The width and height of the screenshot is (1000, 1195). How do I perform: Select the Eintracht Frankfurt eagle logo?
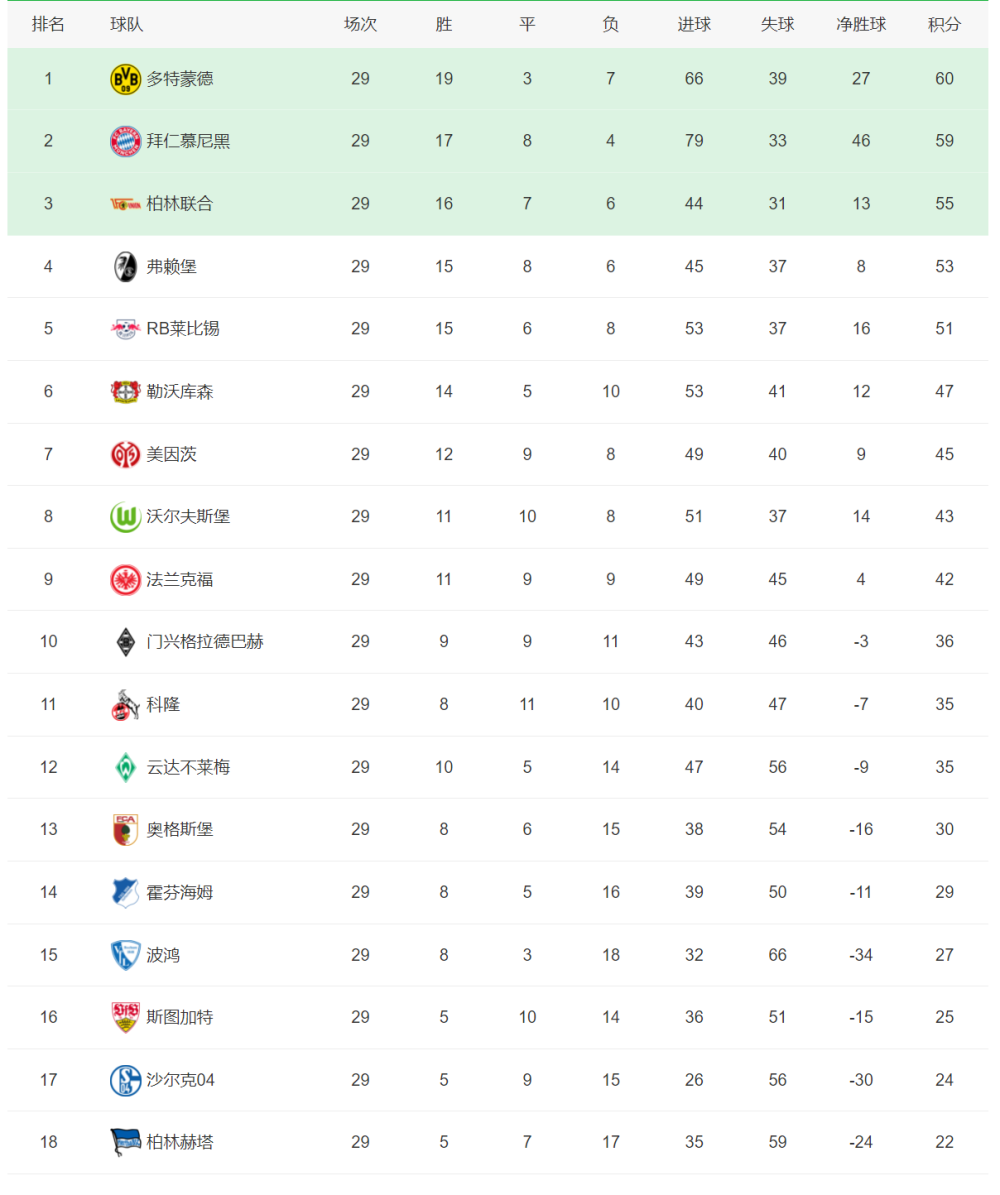(125, 580)
